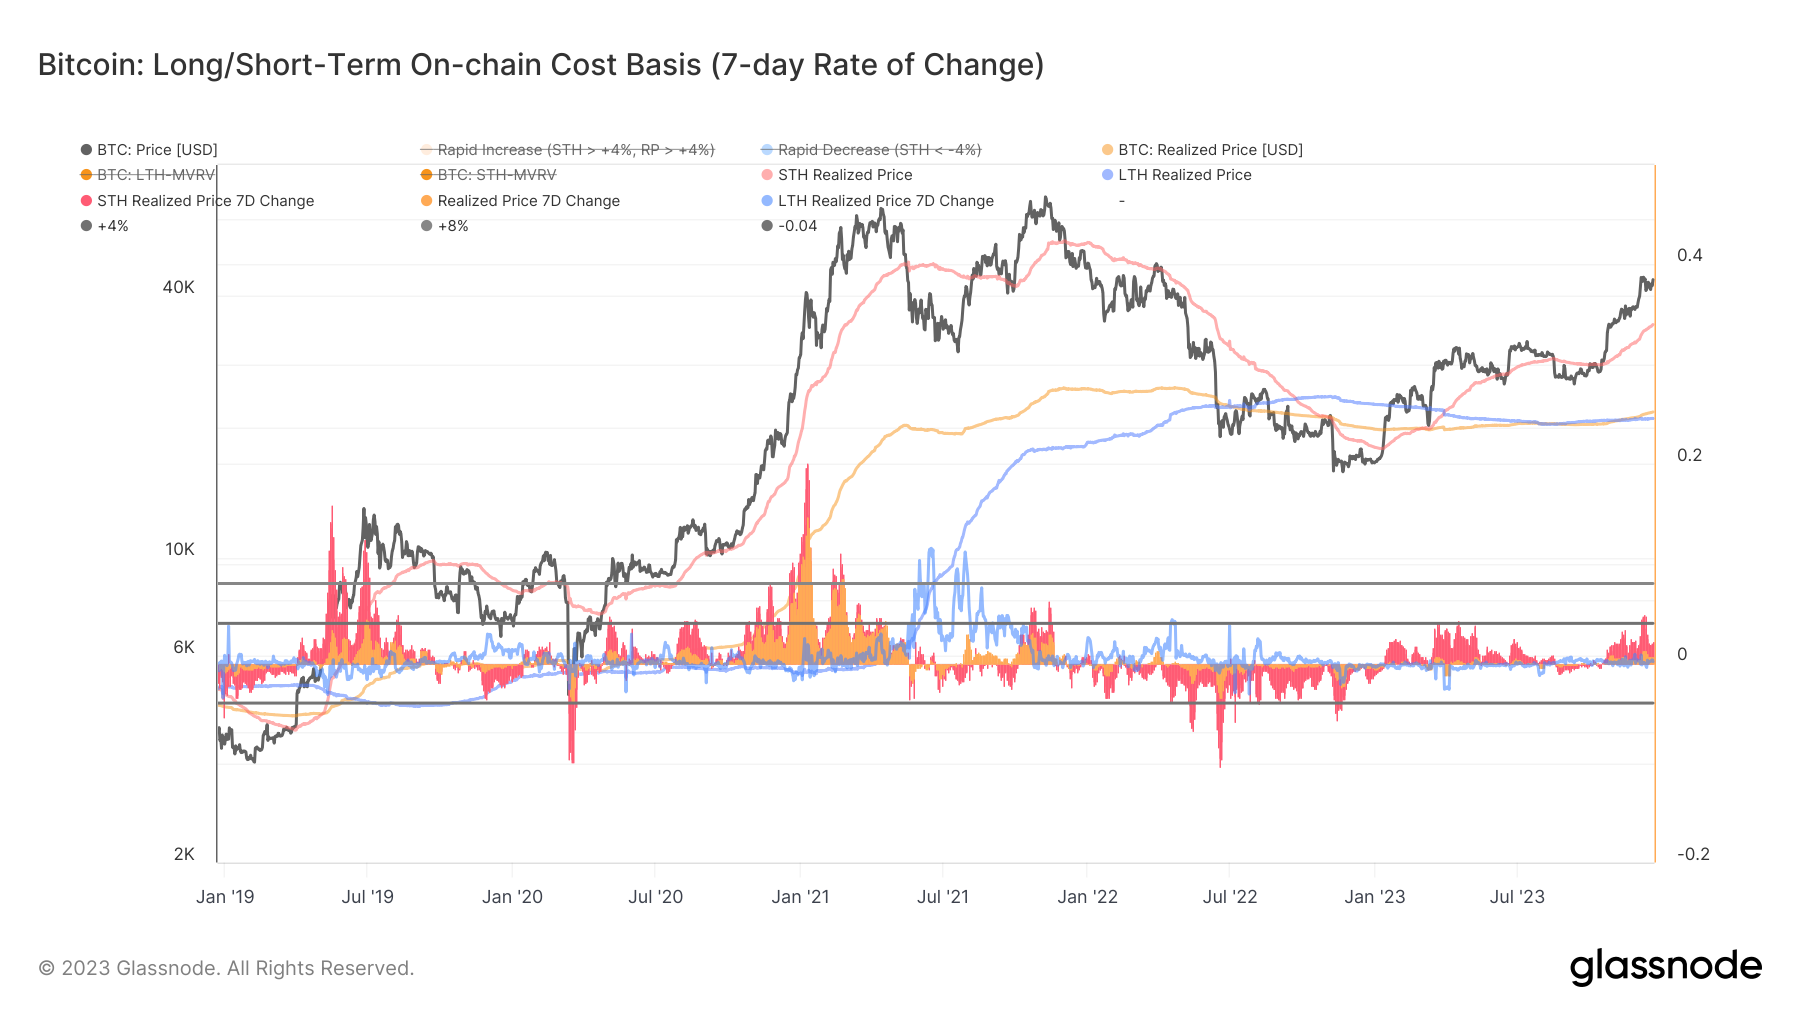Click the Jan '21 x-axis tick label
The image size is (1800, 1013).
pyautogui.click(x=800, y=897)
